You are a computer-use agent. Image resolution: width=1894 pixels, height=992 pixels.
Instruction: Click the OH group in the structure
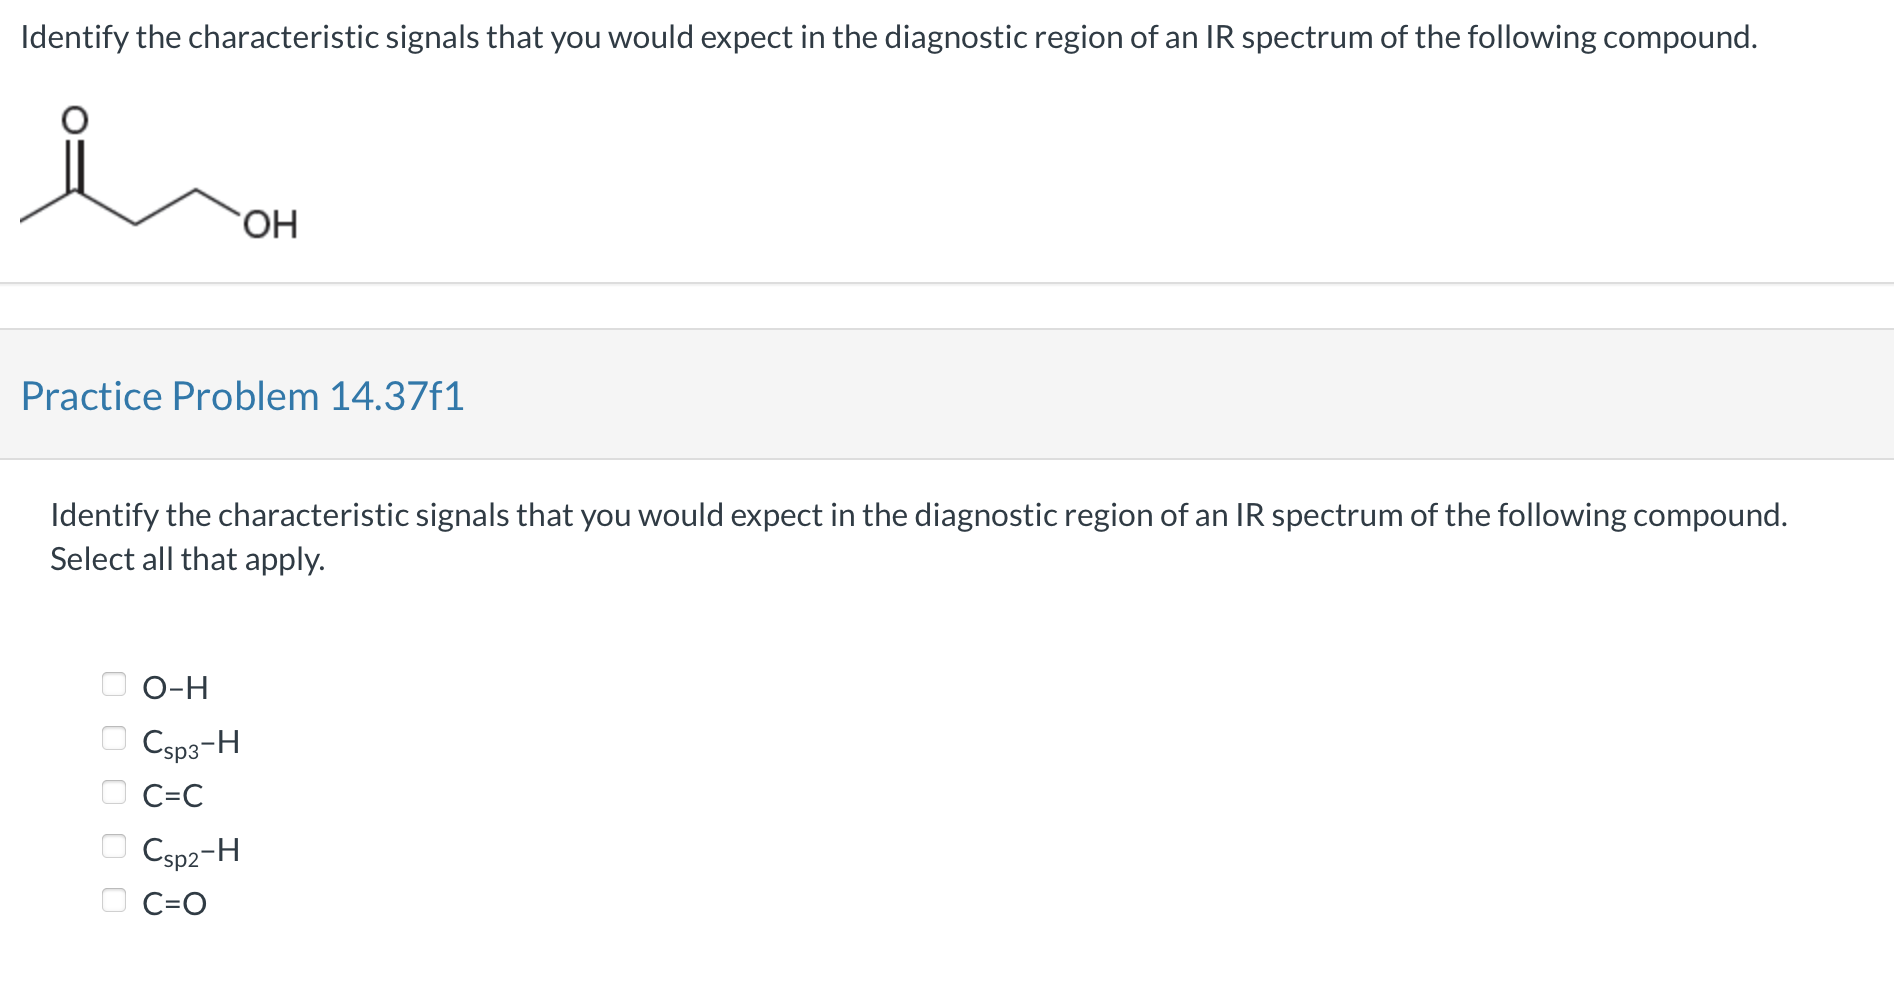coord(272,224)
